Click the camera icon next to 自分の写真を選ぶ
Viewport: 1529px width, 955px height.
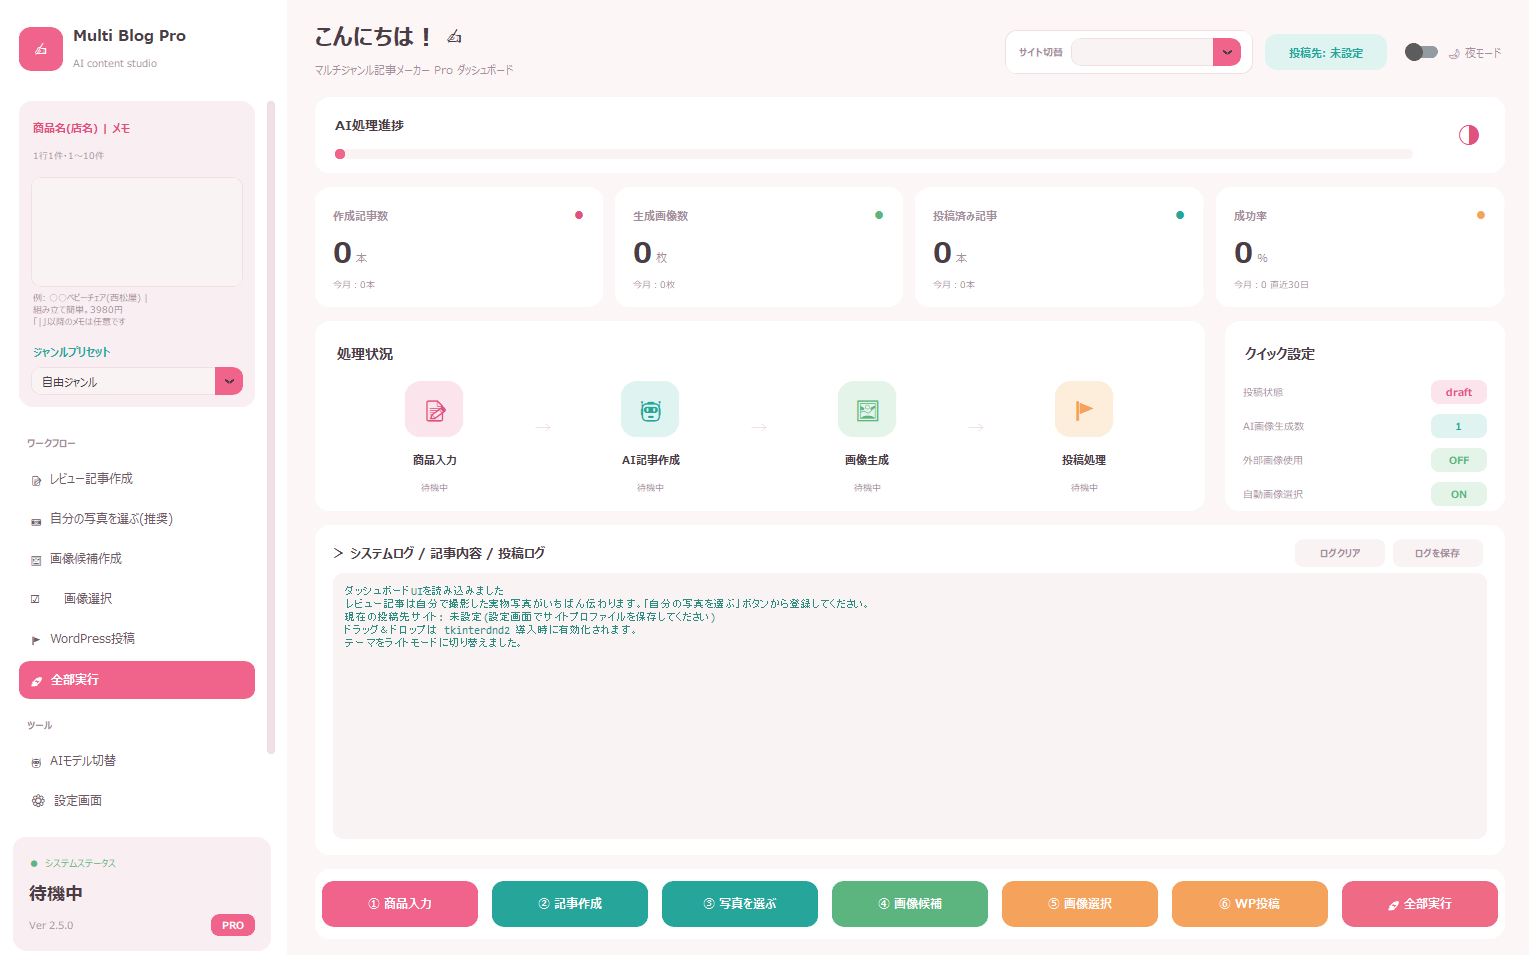(x=36, y=520)
